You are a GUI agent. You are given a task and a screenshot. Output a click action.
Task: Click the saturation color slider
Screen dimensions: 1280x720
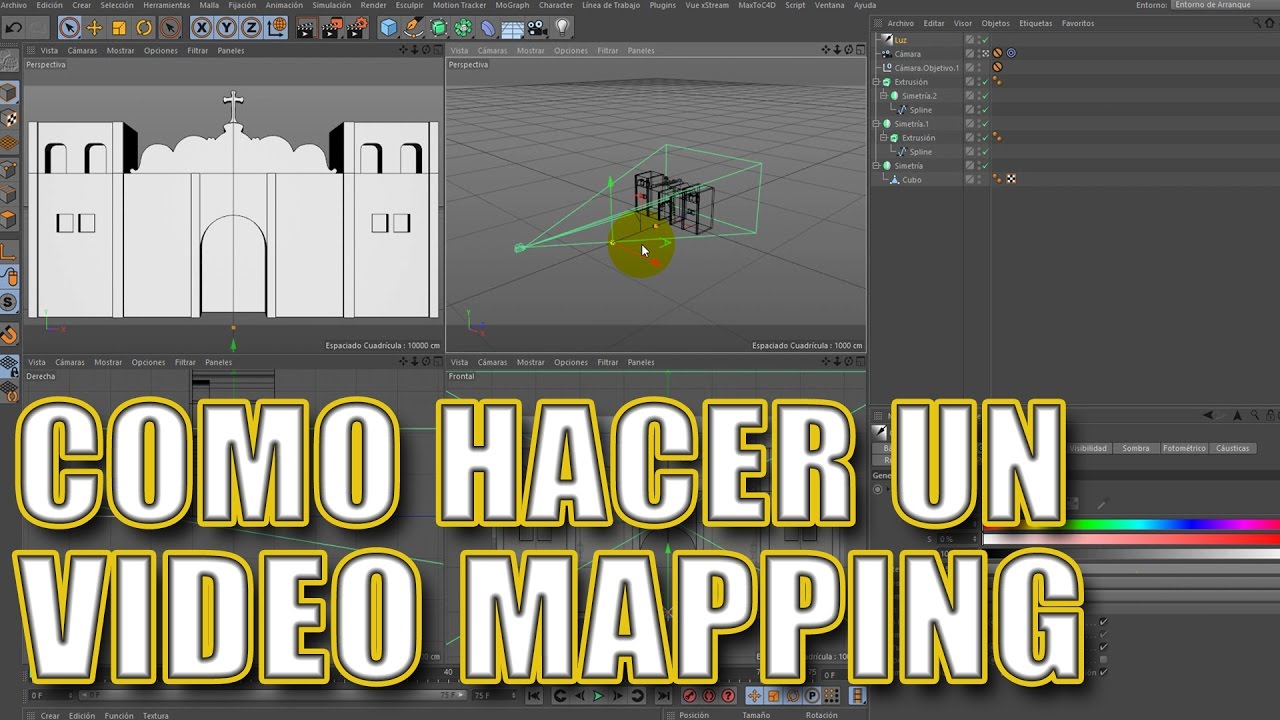(x=1131, y=539)
